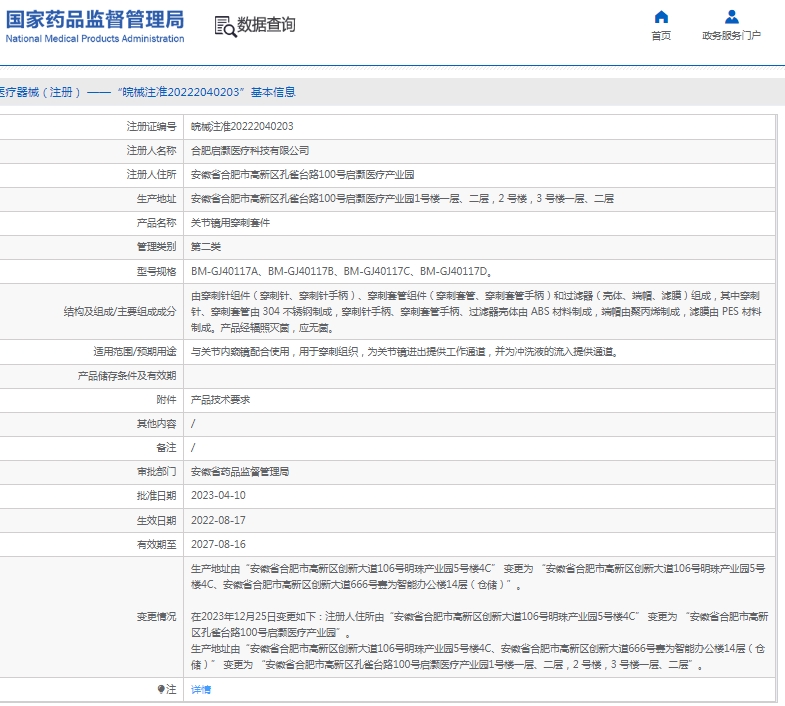Click the 备注 label
Image resolution: width=785 pixels, height=706 pixels.
[166, 448]
